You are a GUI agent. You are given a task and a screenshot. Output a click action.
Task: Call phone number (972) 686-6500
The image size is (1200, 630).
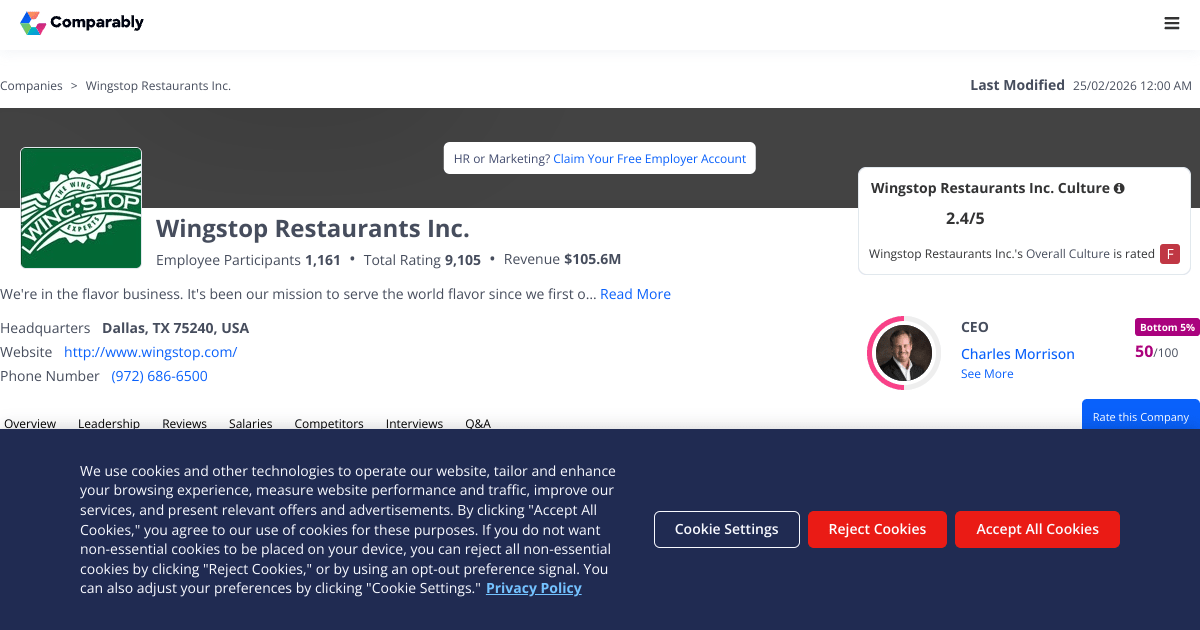tap(159, 376)
